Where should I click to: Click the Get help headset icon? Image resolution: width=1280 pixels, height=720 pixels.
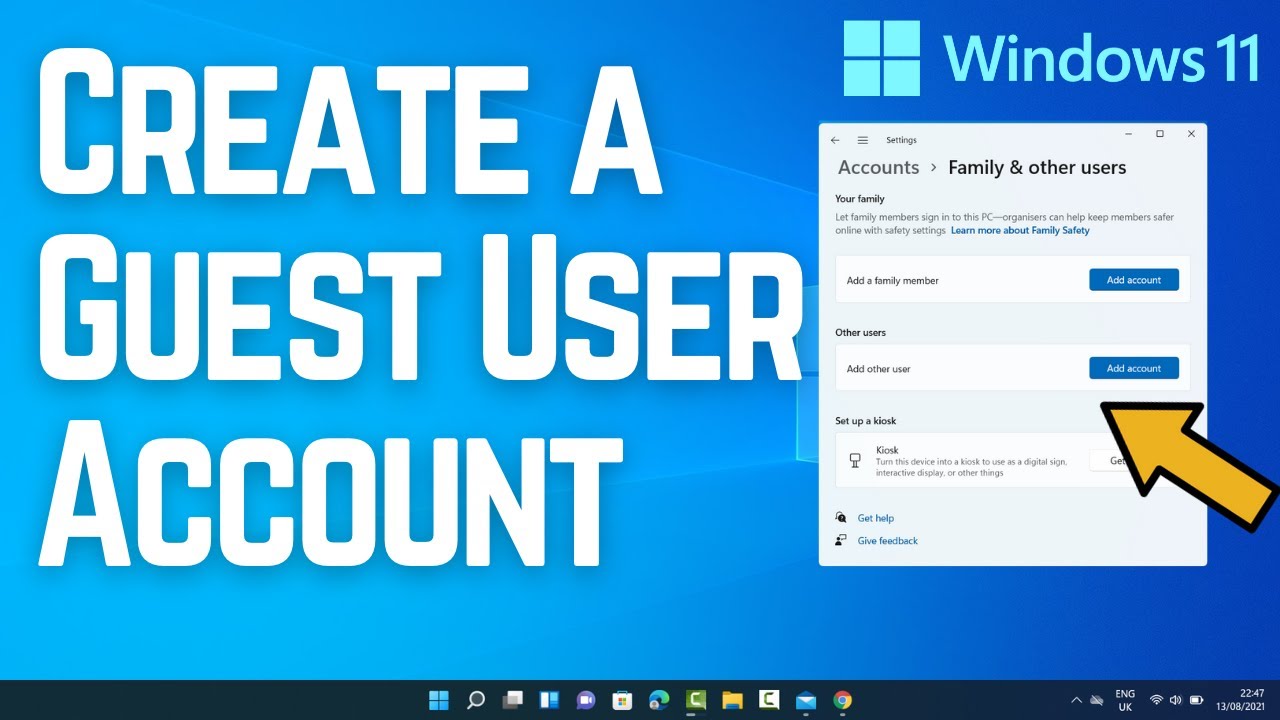(x=841, y=518)
